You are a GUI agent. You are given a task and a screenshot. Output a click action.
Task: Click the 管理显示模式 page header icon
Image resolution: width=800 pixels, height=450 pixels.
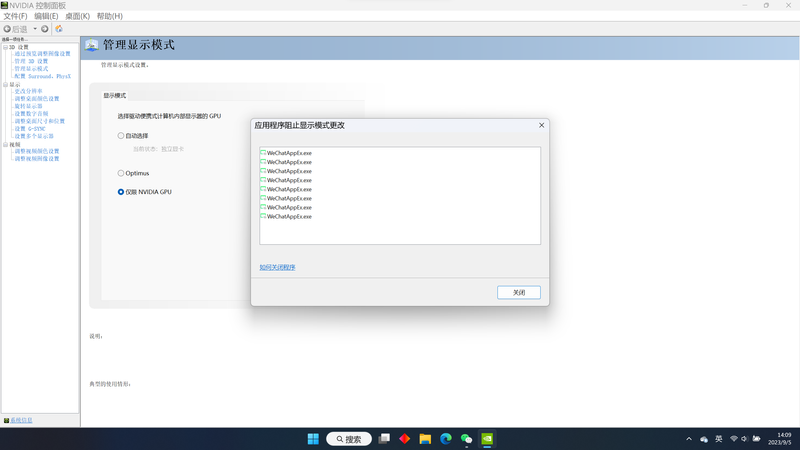pos(92,45)
